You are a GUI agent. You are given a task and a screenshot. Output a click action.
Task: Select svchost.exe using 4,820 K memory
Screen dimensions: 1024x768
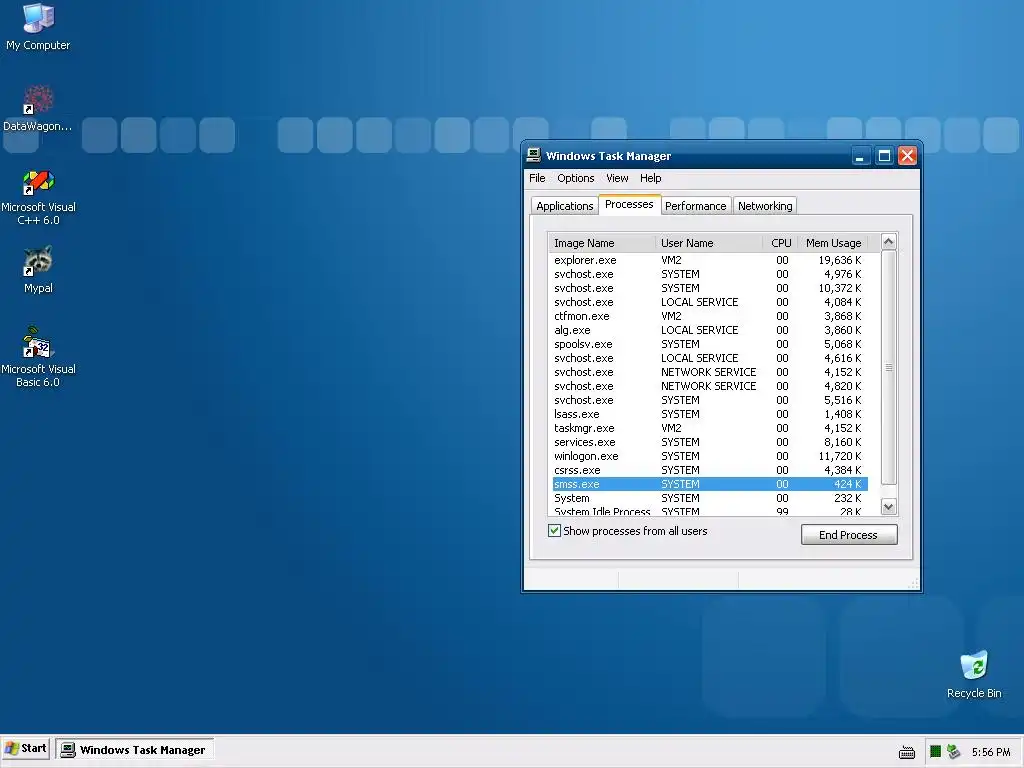[x=709, y=386]
